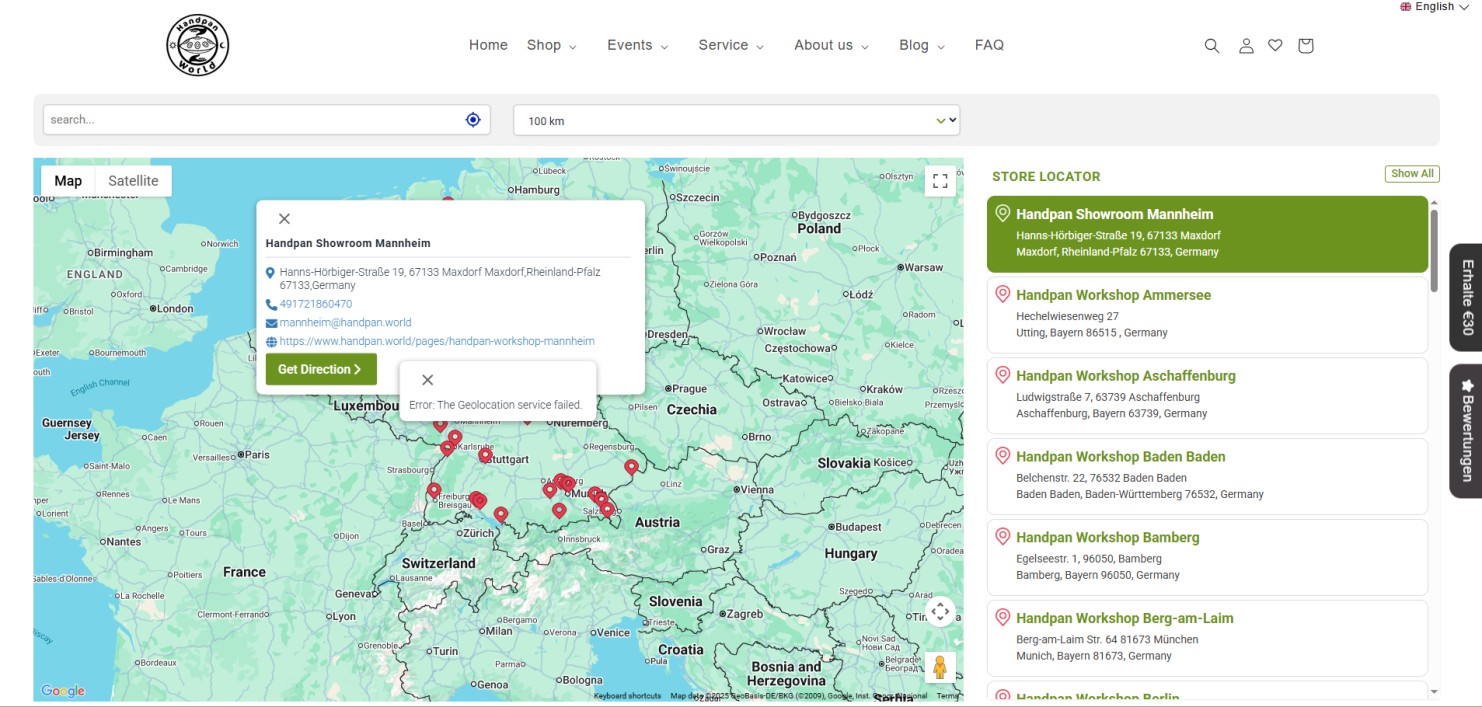Click the account person icon
Image resolution: width=1482 pixels, height=707 pixels.
tap(1246, 45)
